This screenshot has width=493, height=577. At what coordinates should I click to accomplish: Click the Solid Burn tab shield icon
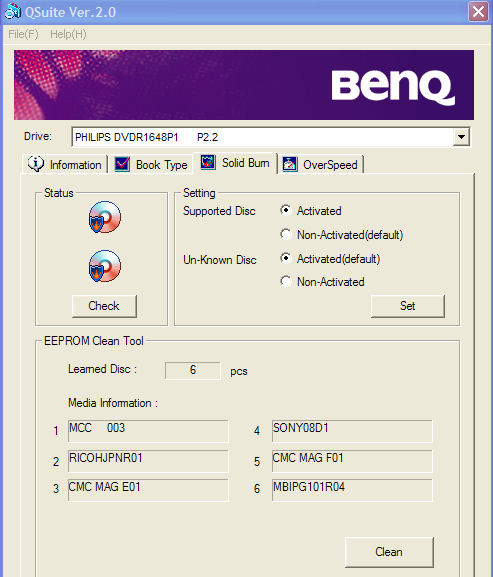click(208, 162)
